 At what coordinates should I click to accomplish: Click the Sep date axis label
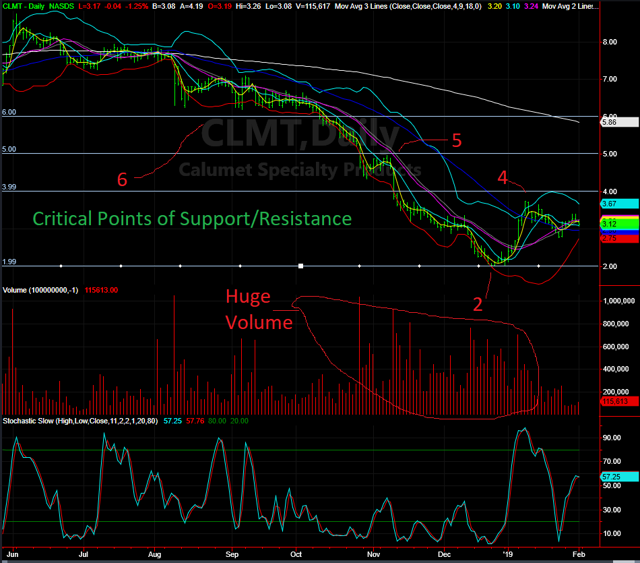coord(232,554)
